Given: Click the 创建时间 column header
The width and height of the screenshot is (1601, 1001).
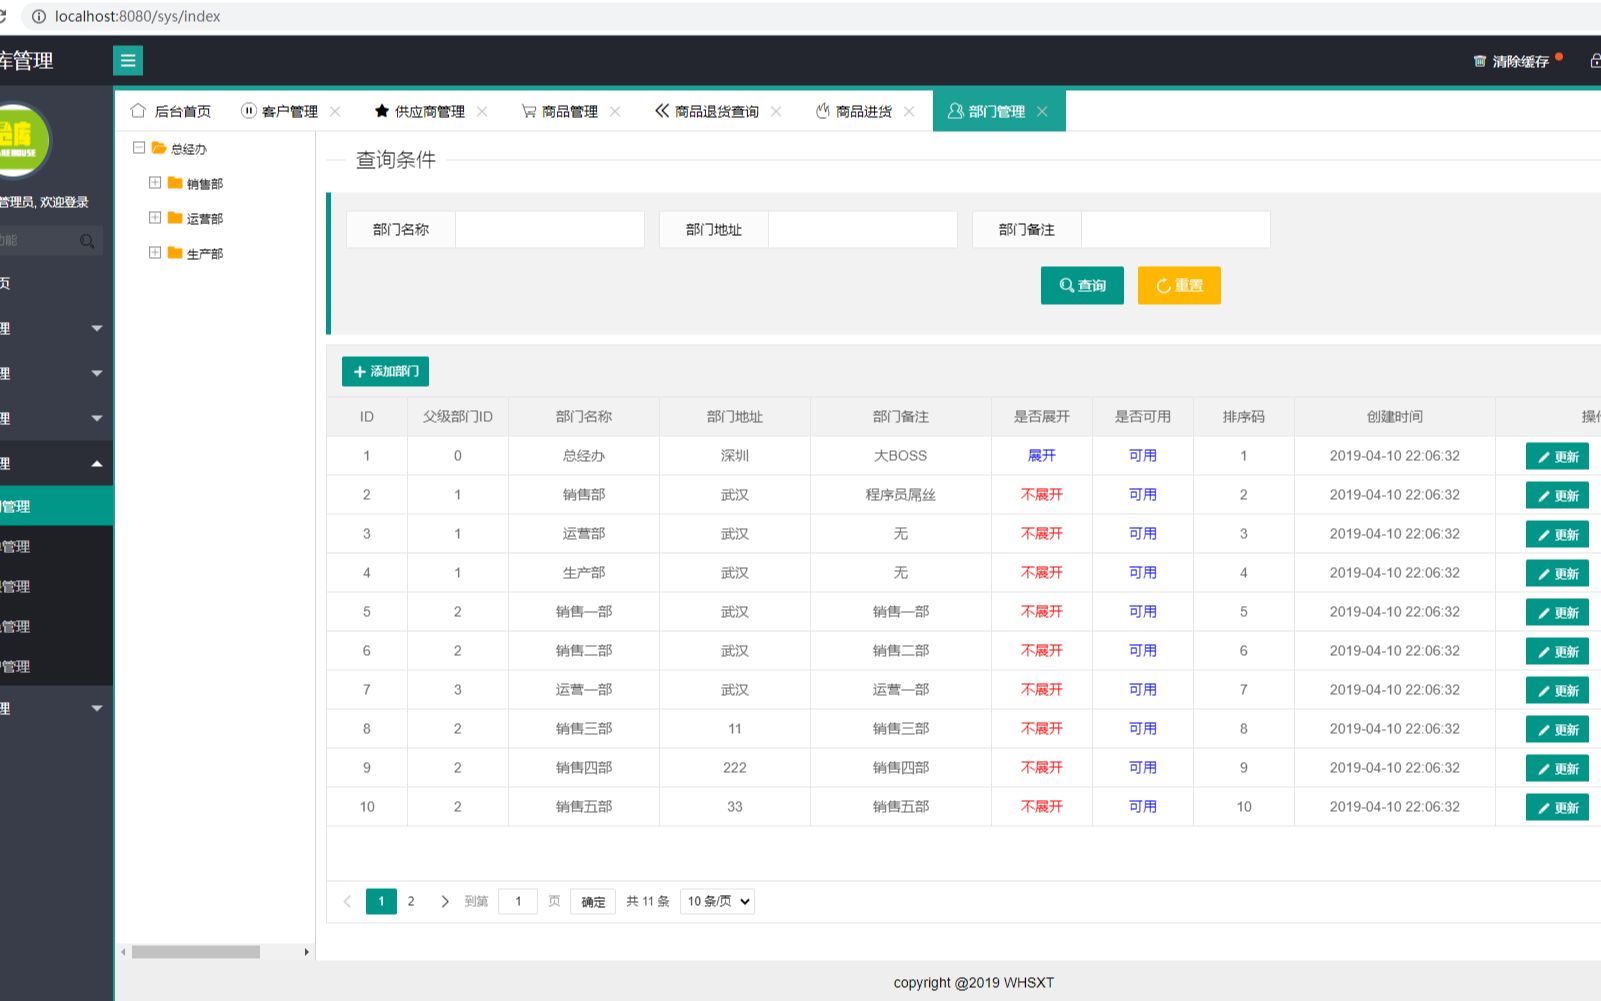Looking at the screenshot, I should pyautogui.click(x=1395, y=416).
